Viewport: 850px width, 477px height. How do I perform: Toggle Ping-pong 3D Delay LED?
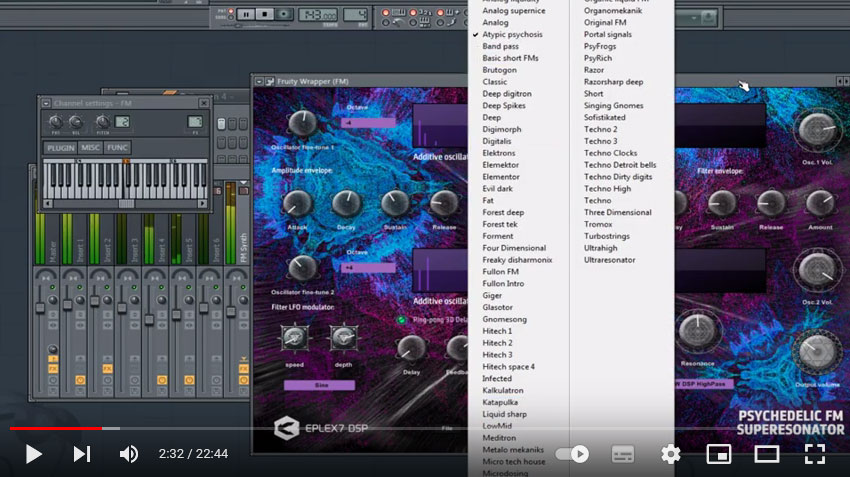pos(402,320)
